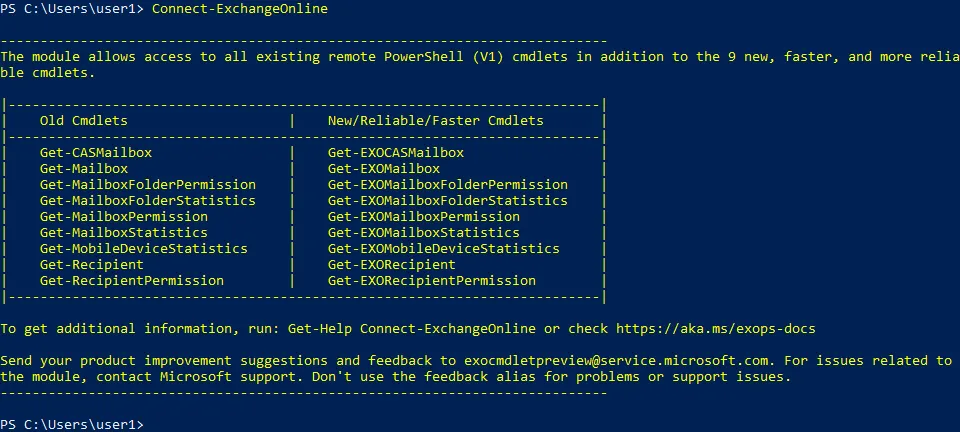Click the old Get-MailboxFolderPermission cmdlet text
Viewport: 960px width, 432px height.
tap(147, 185)
